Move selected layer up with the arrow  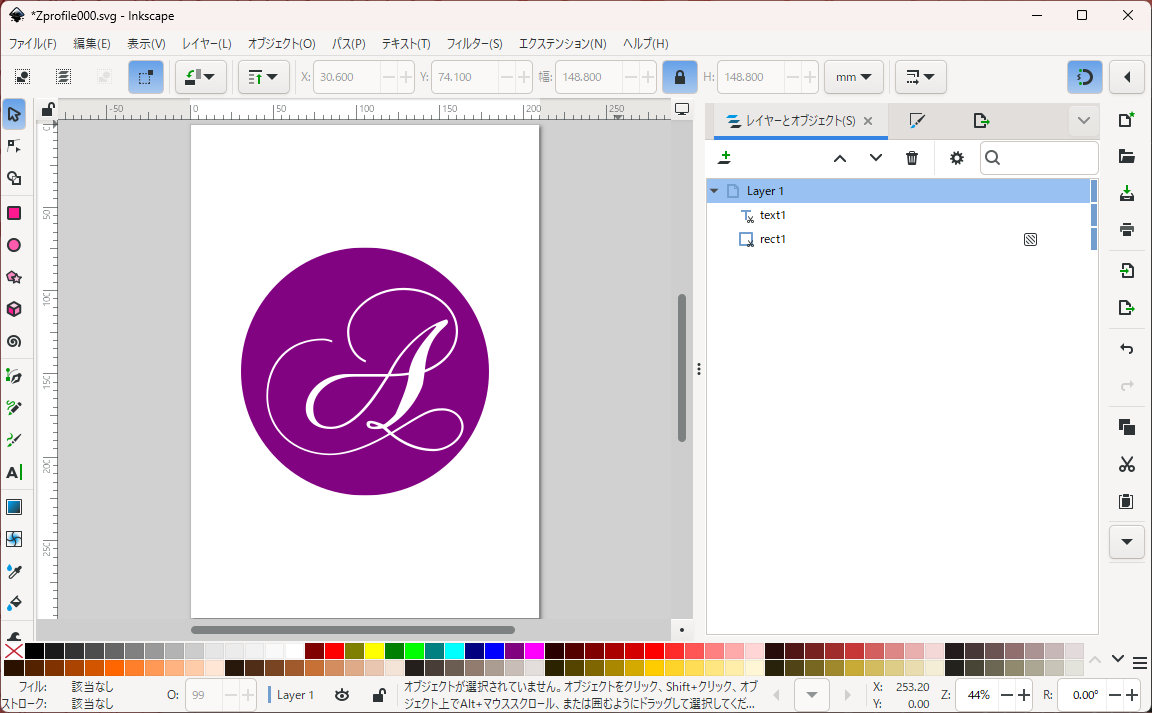point(840,158)
